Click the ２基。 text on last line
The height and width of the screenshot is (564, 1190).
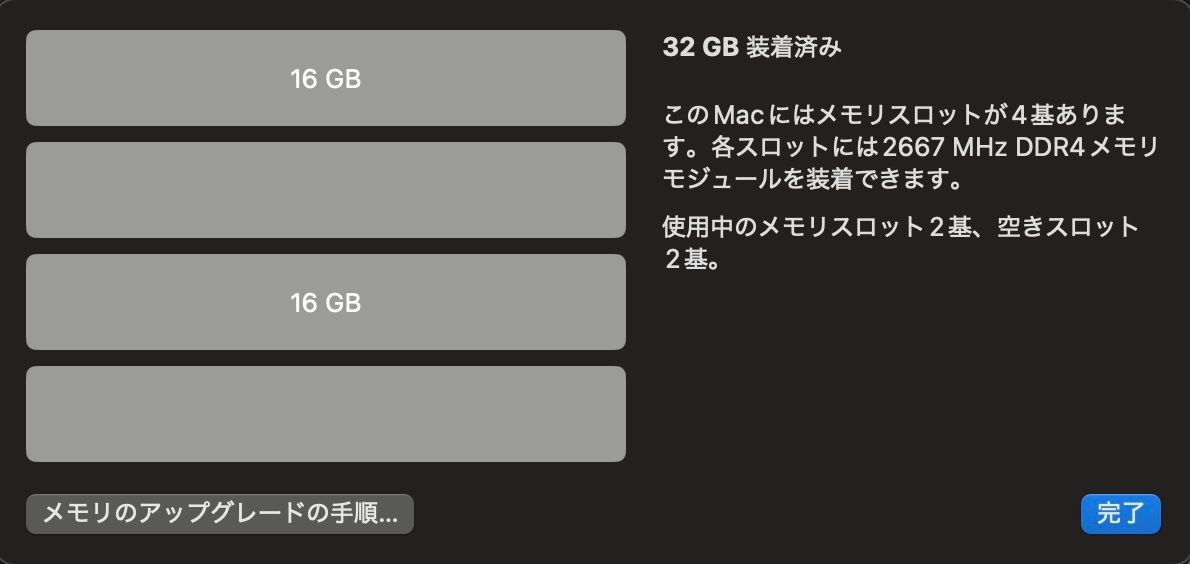pyautogui.click(x=691, y=259)
